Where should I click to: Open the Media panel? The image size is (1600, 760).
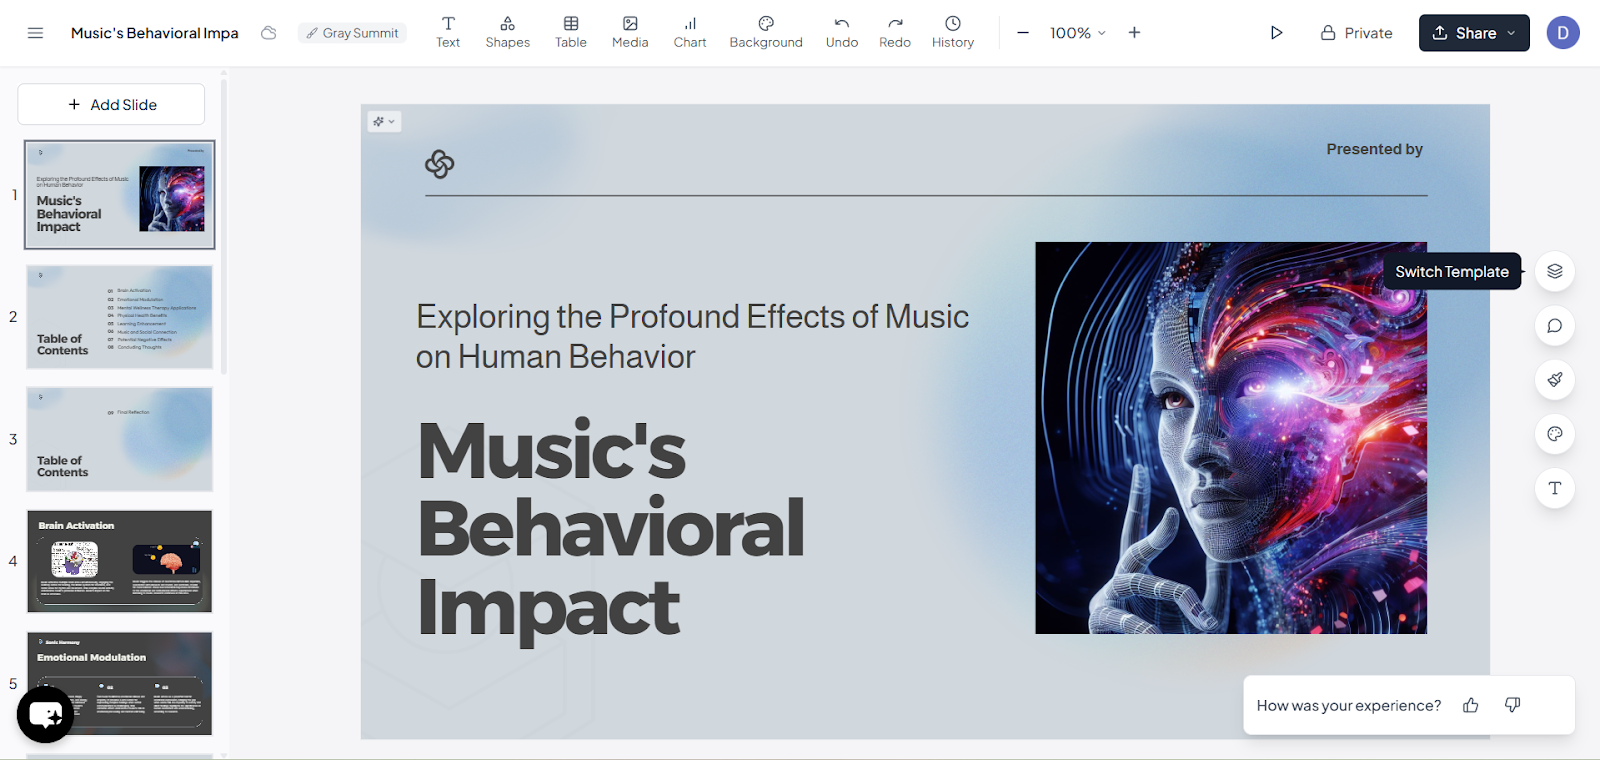click(630, 32)
